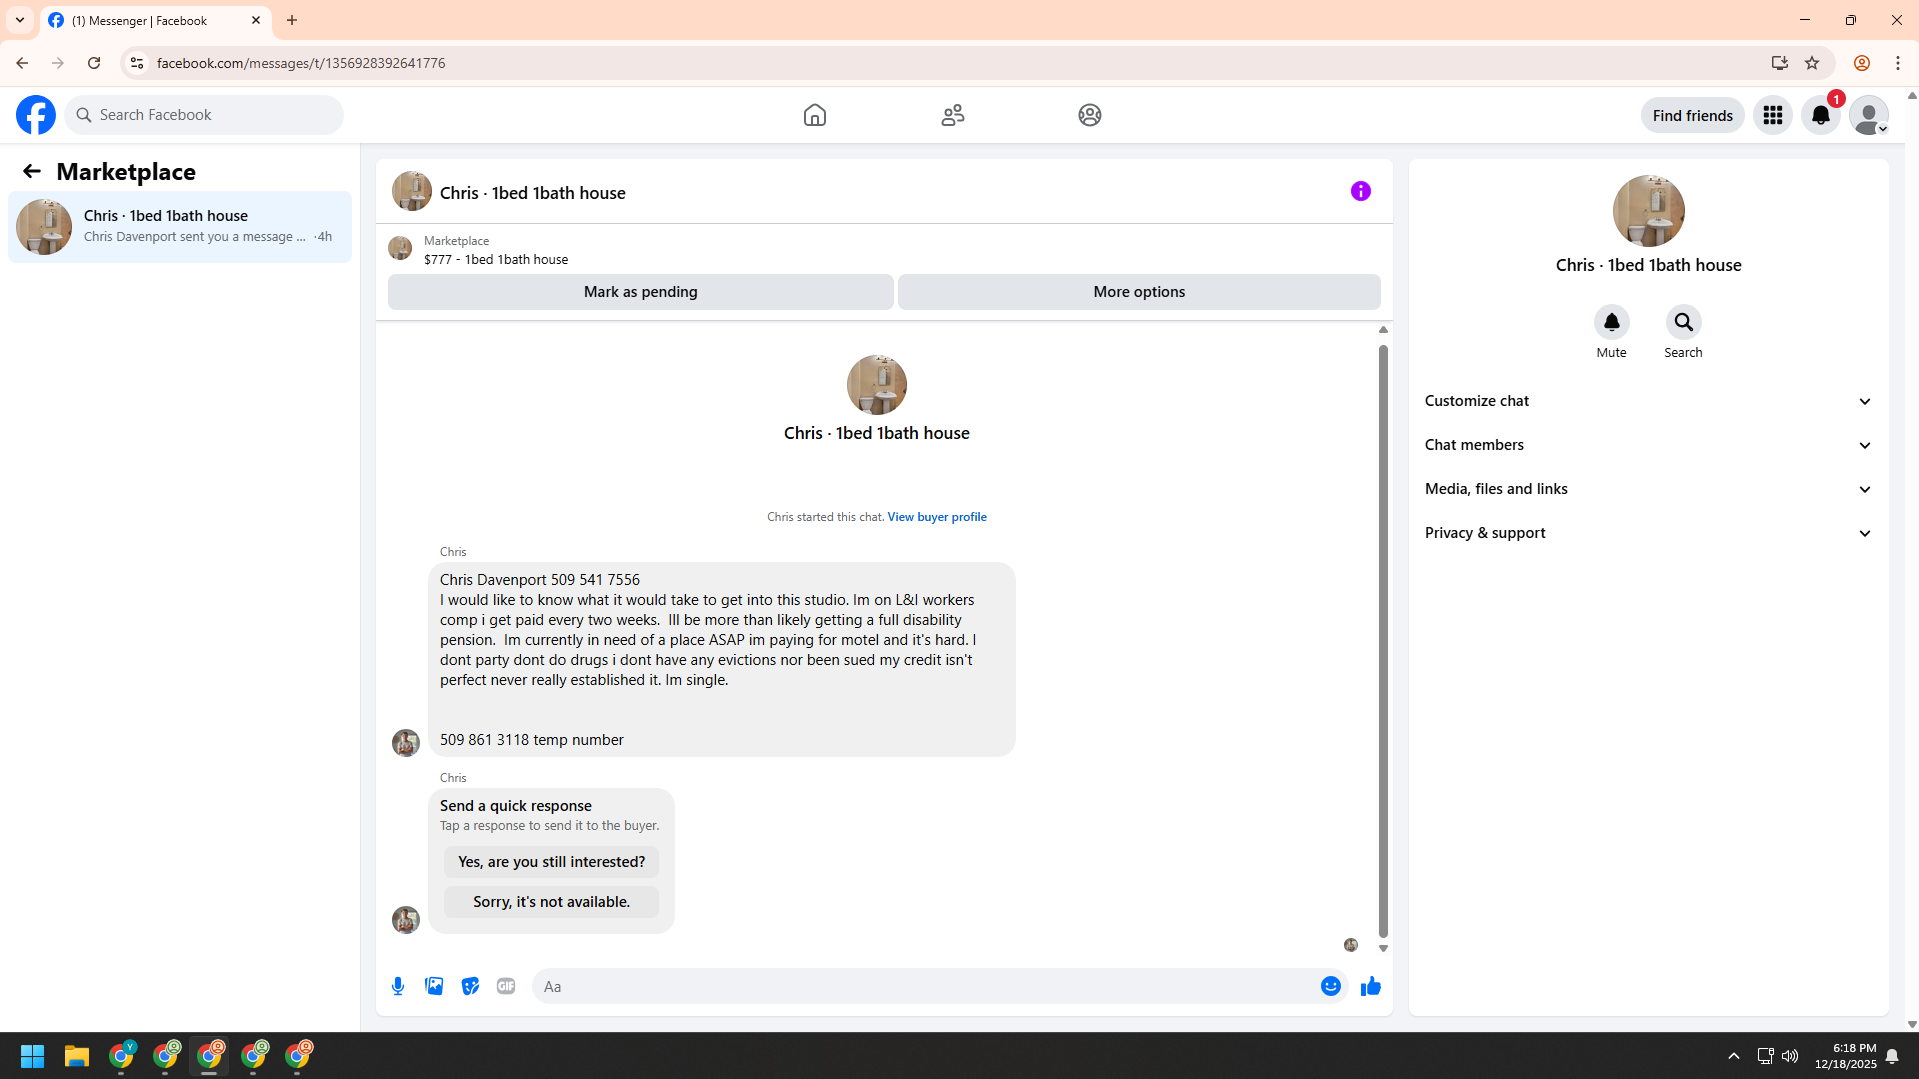Choose a sticker
Screen dimensions: 1919x1079
click(x=470, y=986)
